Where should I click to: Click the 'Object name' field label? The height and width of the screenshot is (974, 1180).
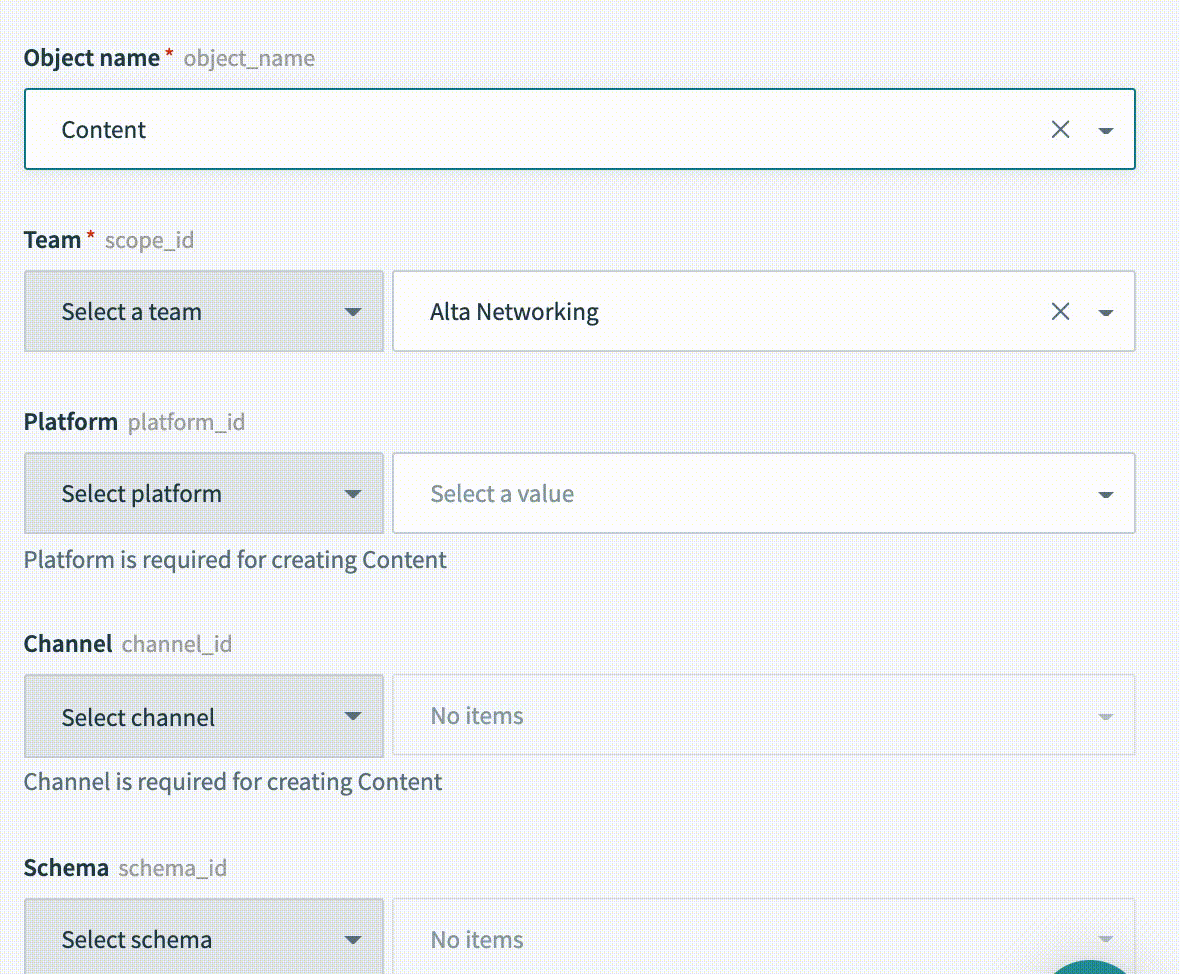click(91, 58)
